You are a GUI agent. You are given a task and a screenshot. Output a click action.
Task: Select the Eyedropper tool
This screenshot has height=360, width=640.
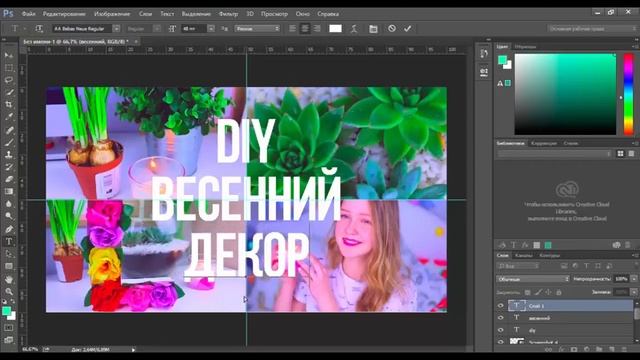(x=9, y=117)
